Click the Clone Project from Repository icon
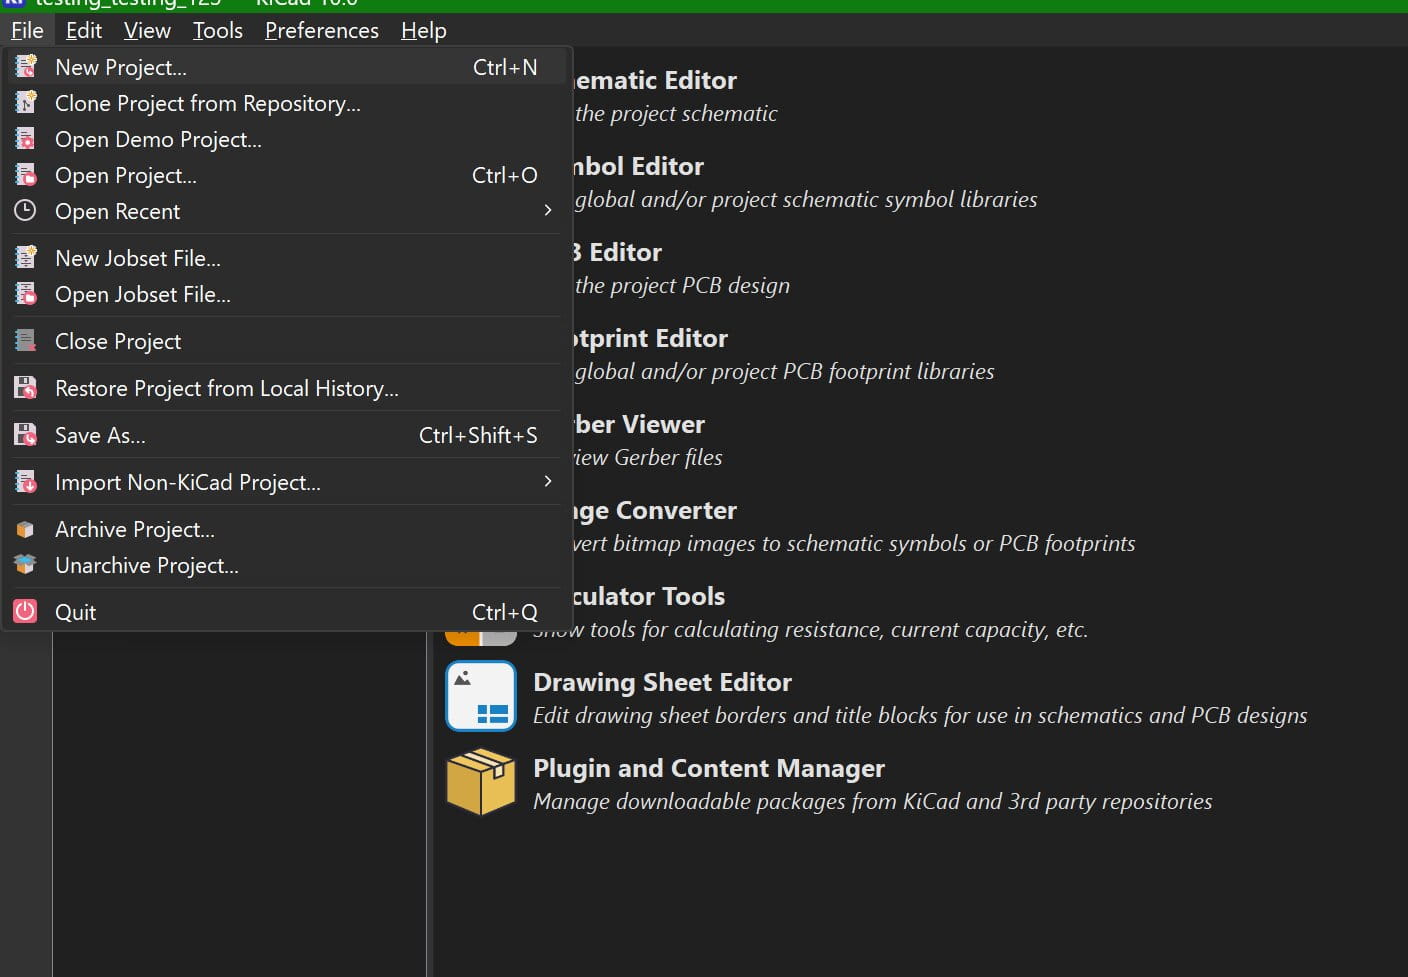 point(26,103)
